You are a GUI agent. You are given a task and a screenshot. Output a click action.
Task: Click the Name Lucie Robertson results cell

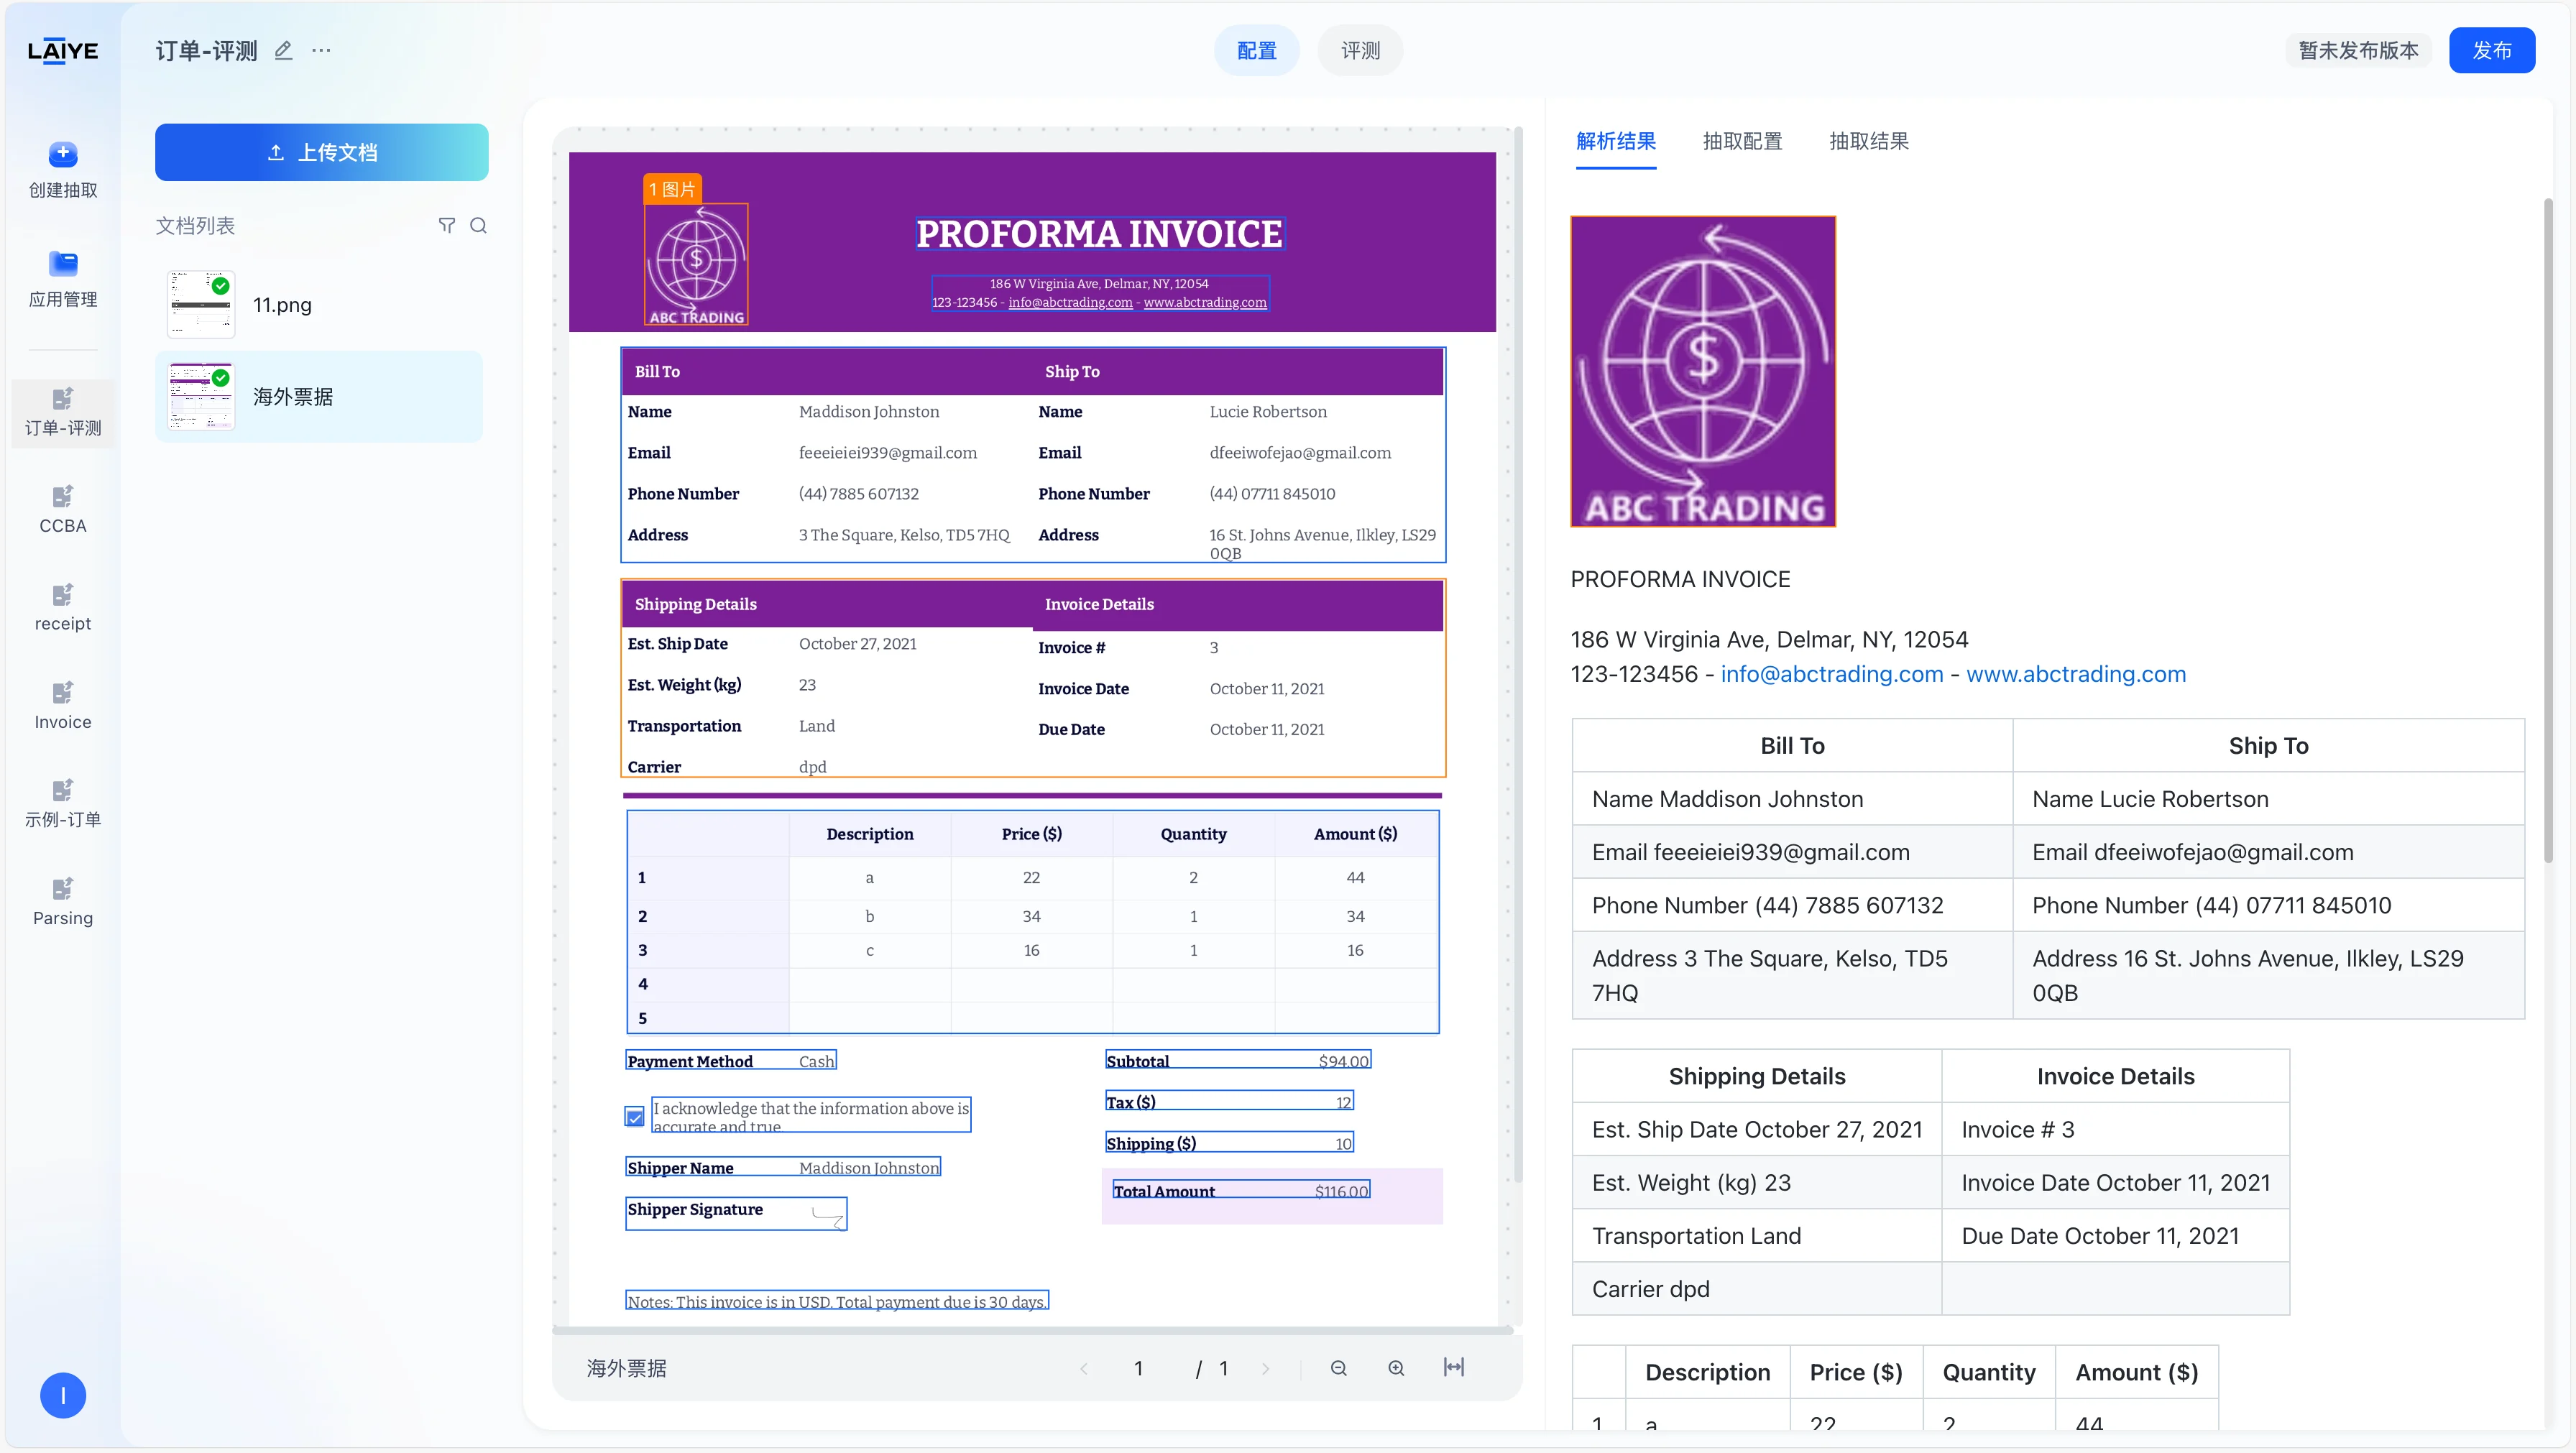tap(2268, 799)
